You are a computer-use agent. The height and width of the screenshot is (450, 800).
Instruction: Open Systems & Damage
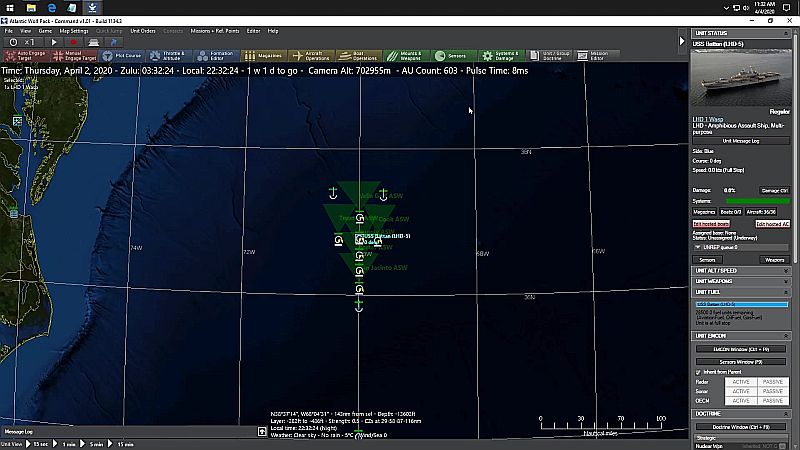point(500,56)
